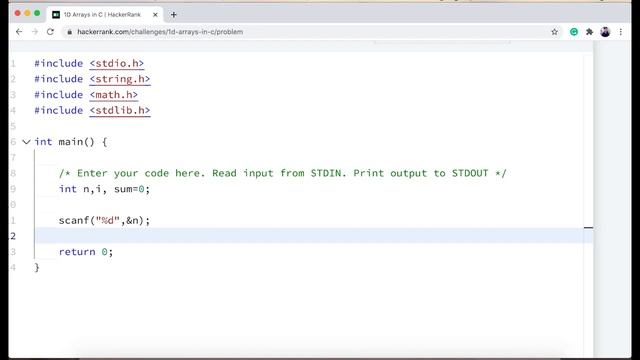
Task: Click the #include <string.h> line
Action: (92, 79)
